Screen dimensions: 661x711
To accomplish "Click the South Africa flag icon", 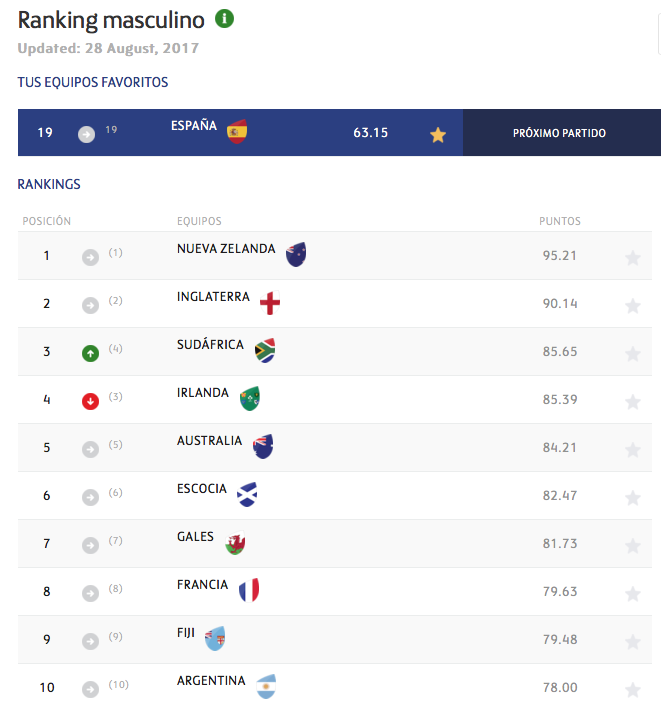I will [264, 350].
